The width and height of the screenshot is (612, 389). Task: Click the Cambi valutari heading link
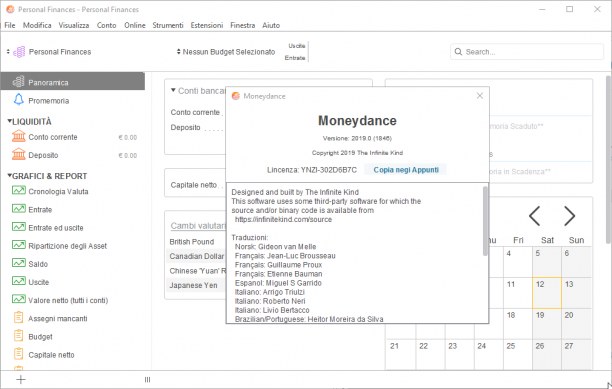tap(198, 226)
